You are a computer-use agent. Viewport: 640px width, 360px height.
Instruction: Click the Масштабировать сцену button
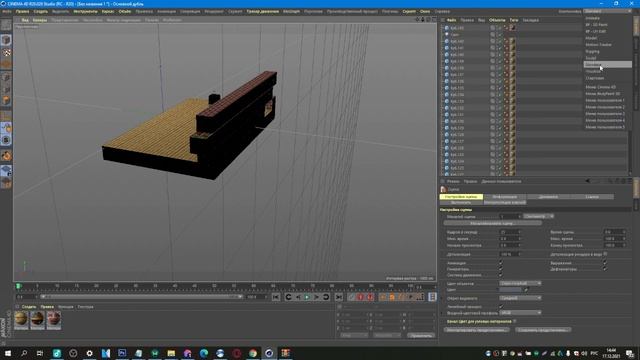[493, 224]
